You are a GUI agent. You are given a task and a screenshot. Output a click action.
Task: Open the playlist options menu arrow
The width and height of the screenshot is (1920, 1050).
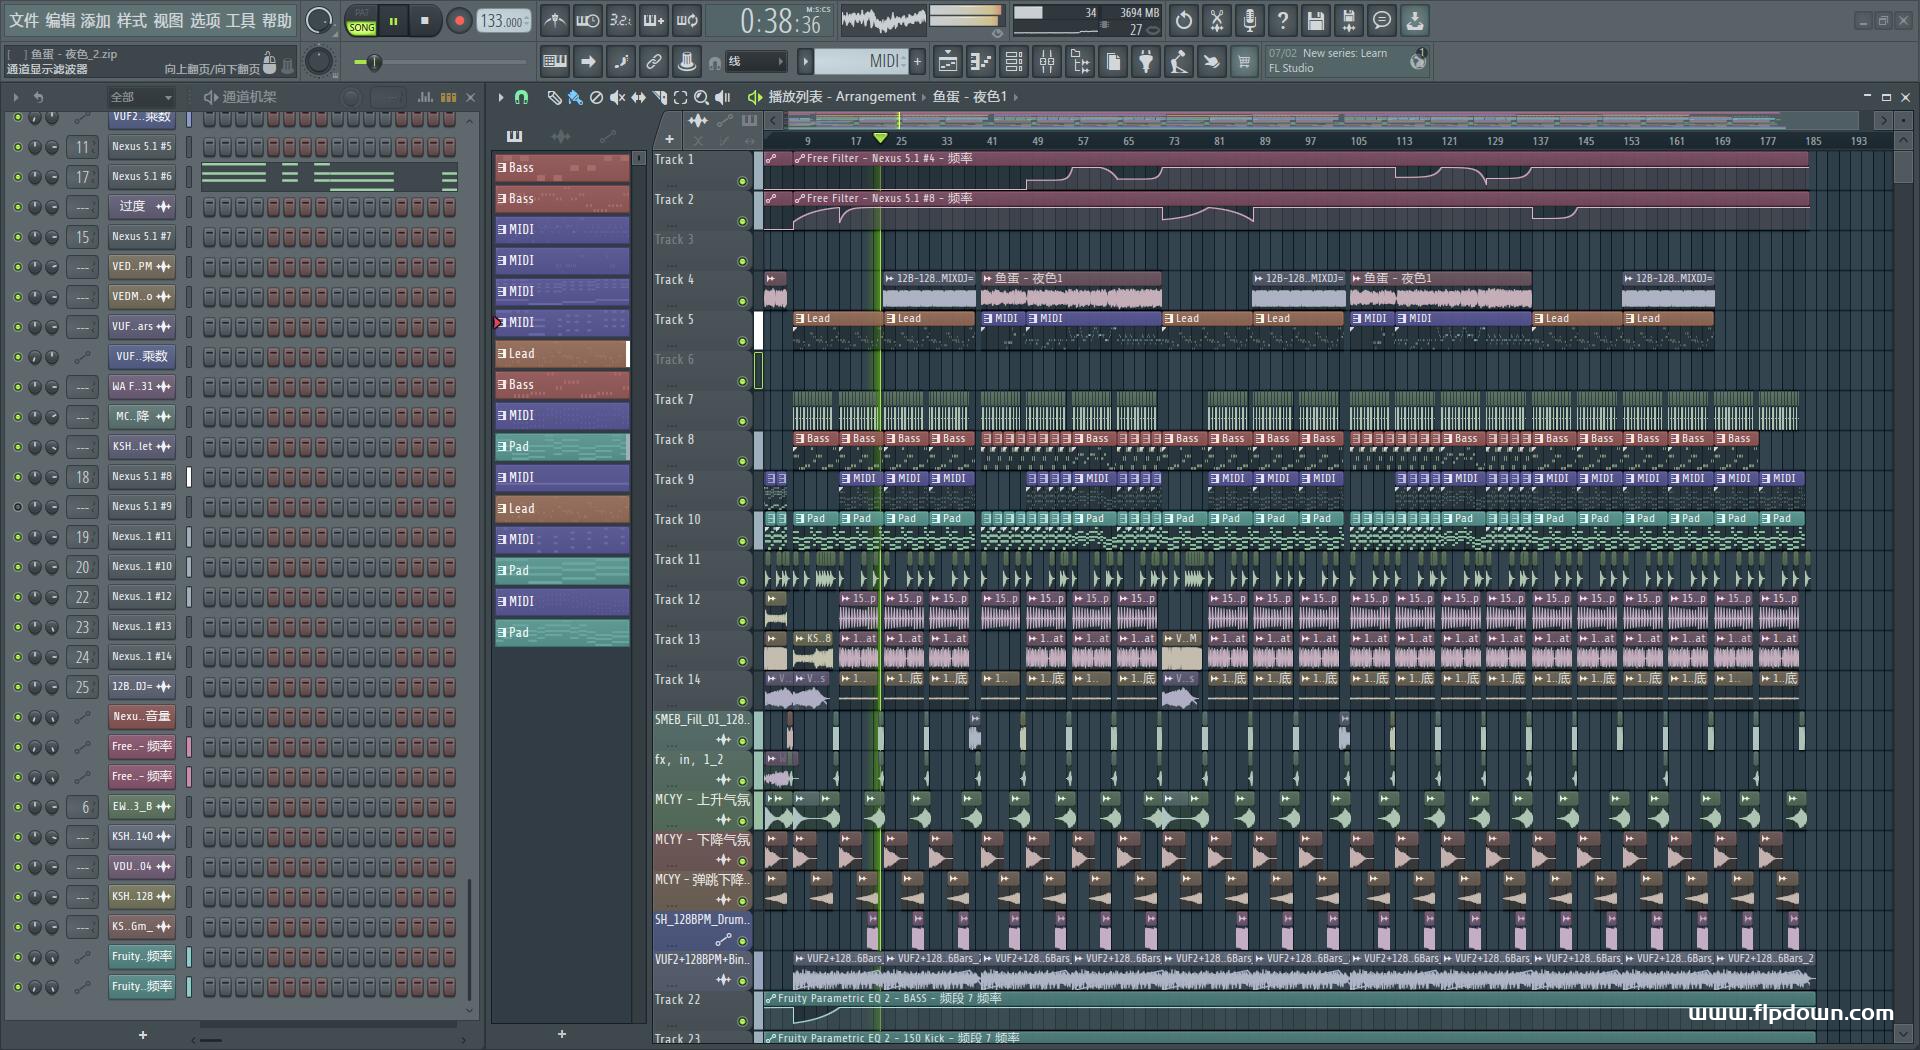501,97
